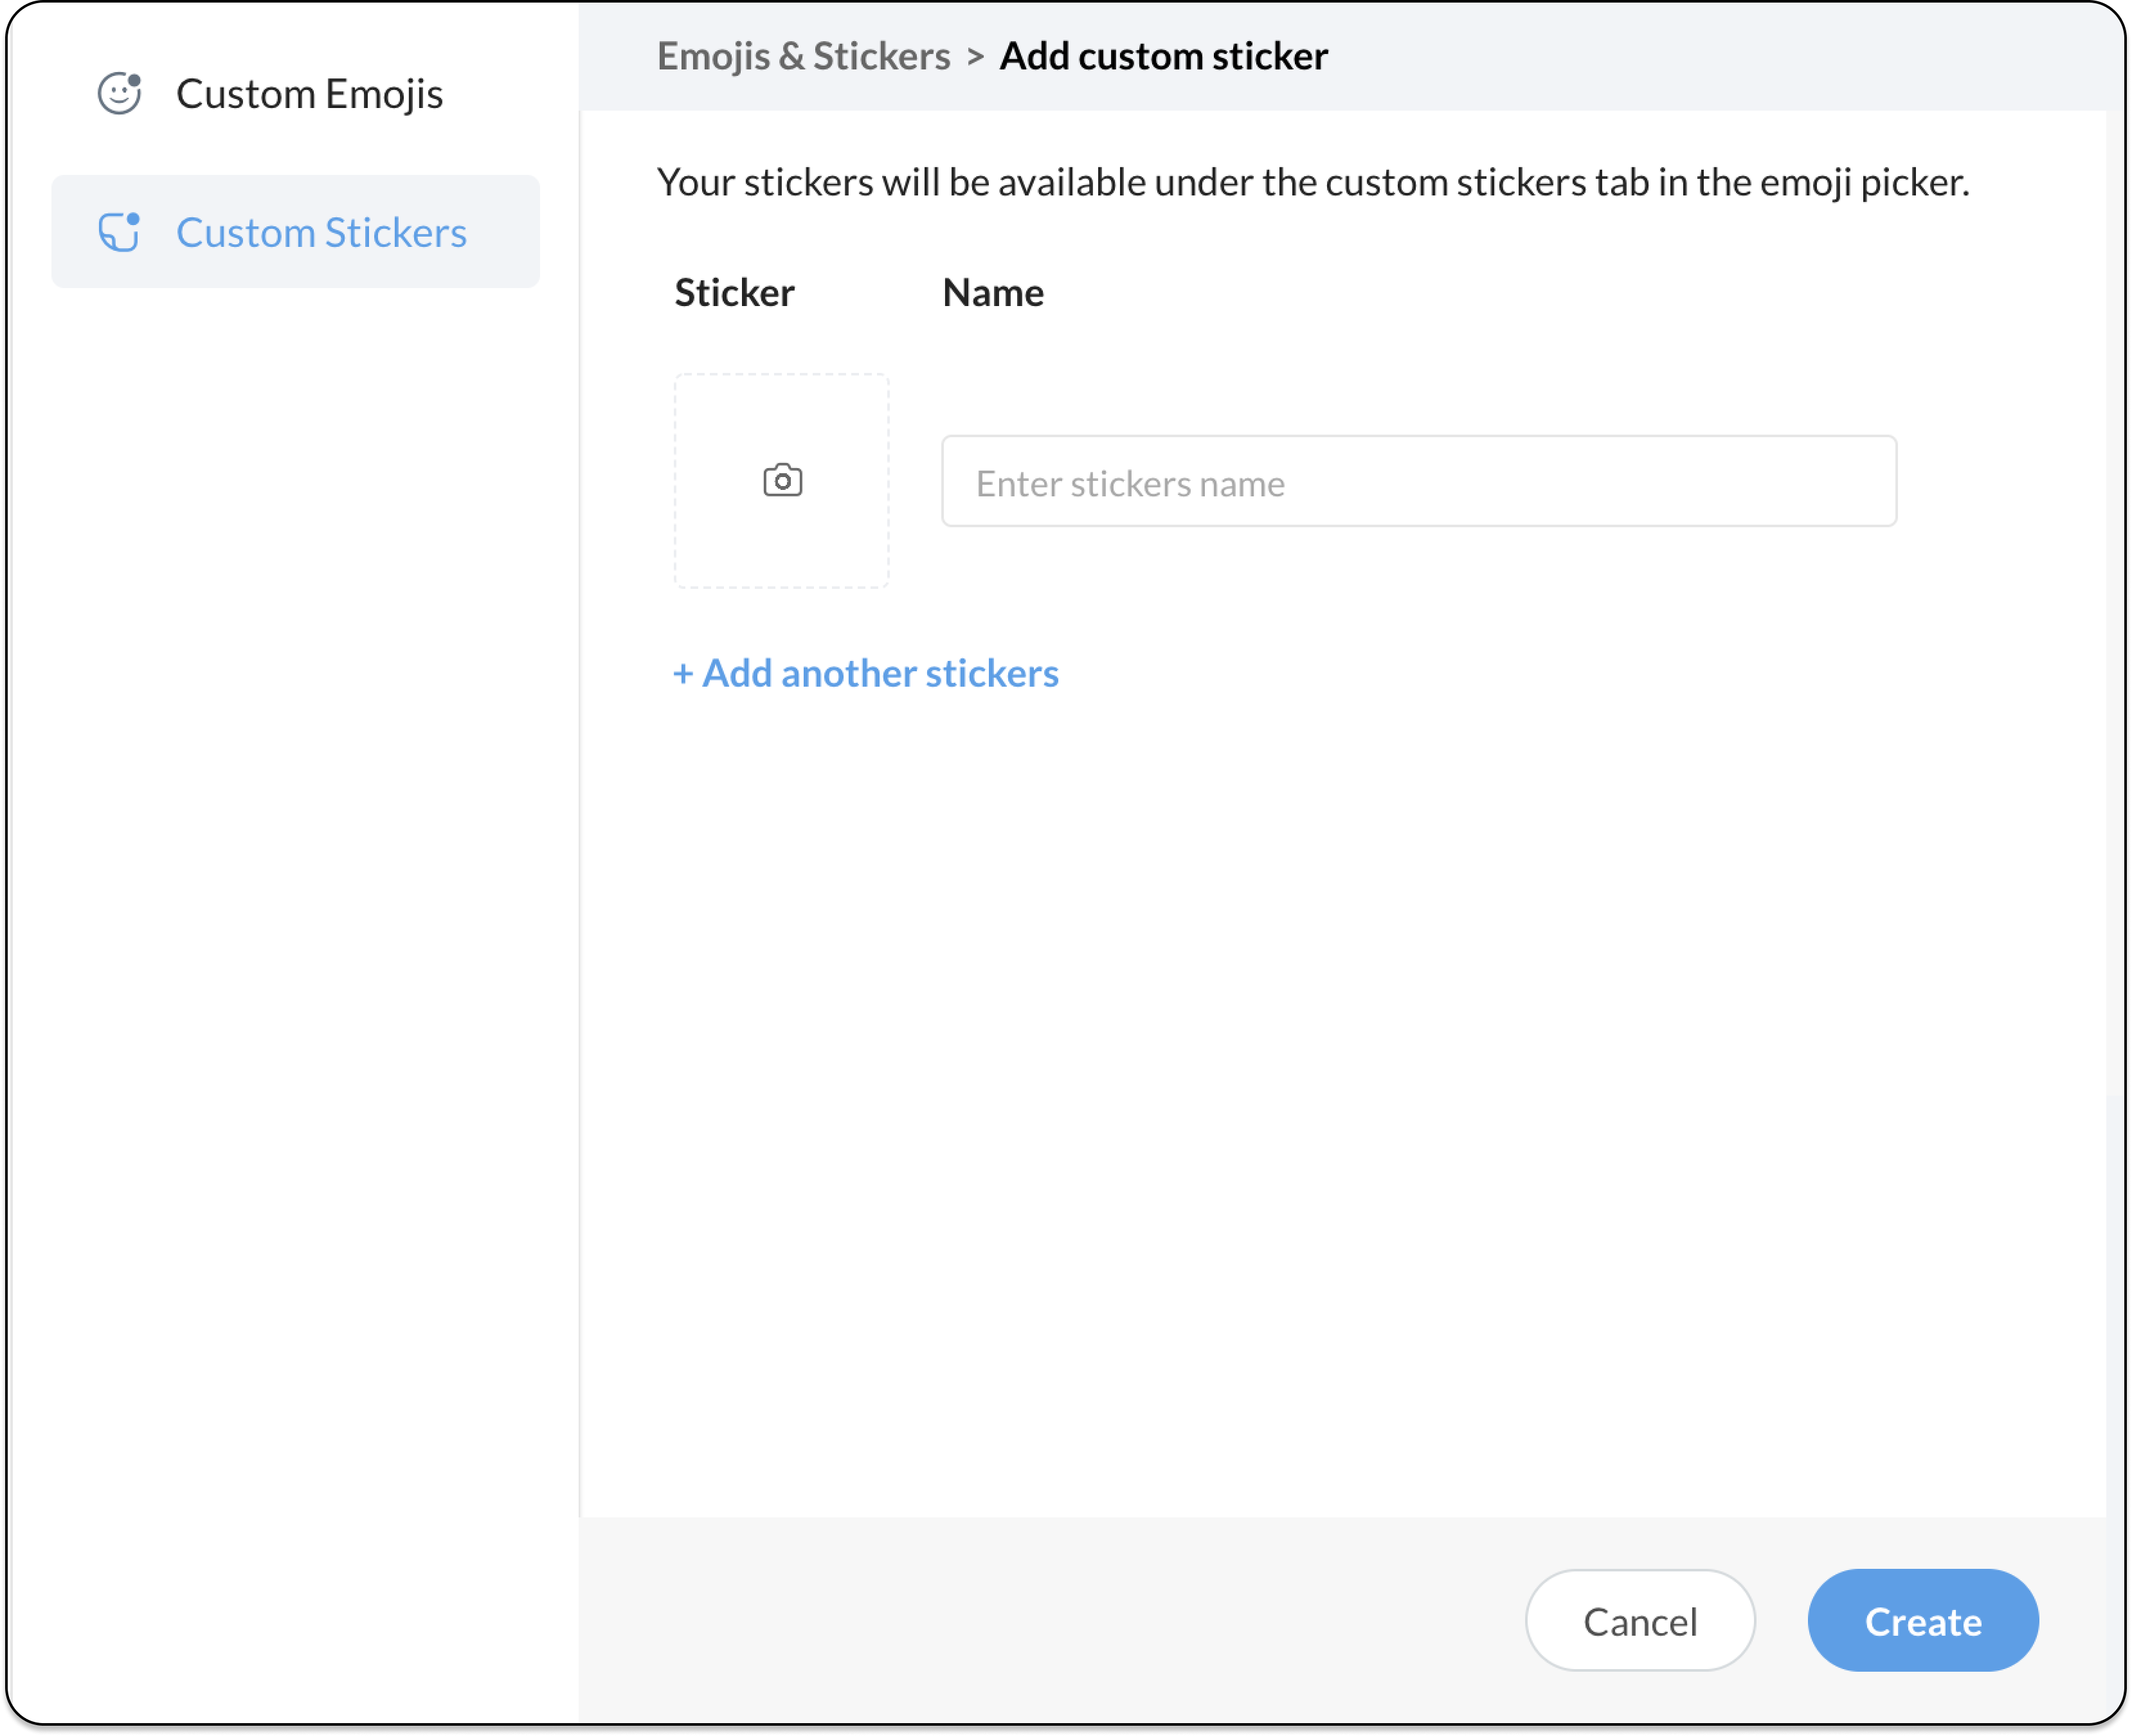Click the camera upload icon

(x=782, y=481)
